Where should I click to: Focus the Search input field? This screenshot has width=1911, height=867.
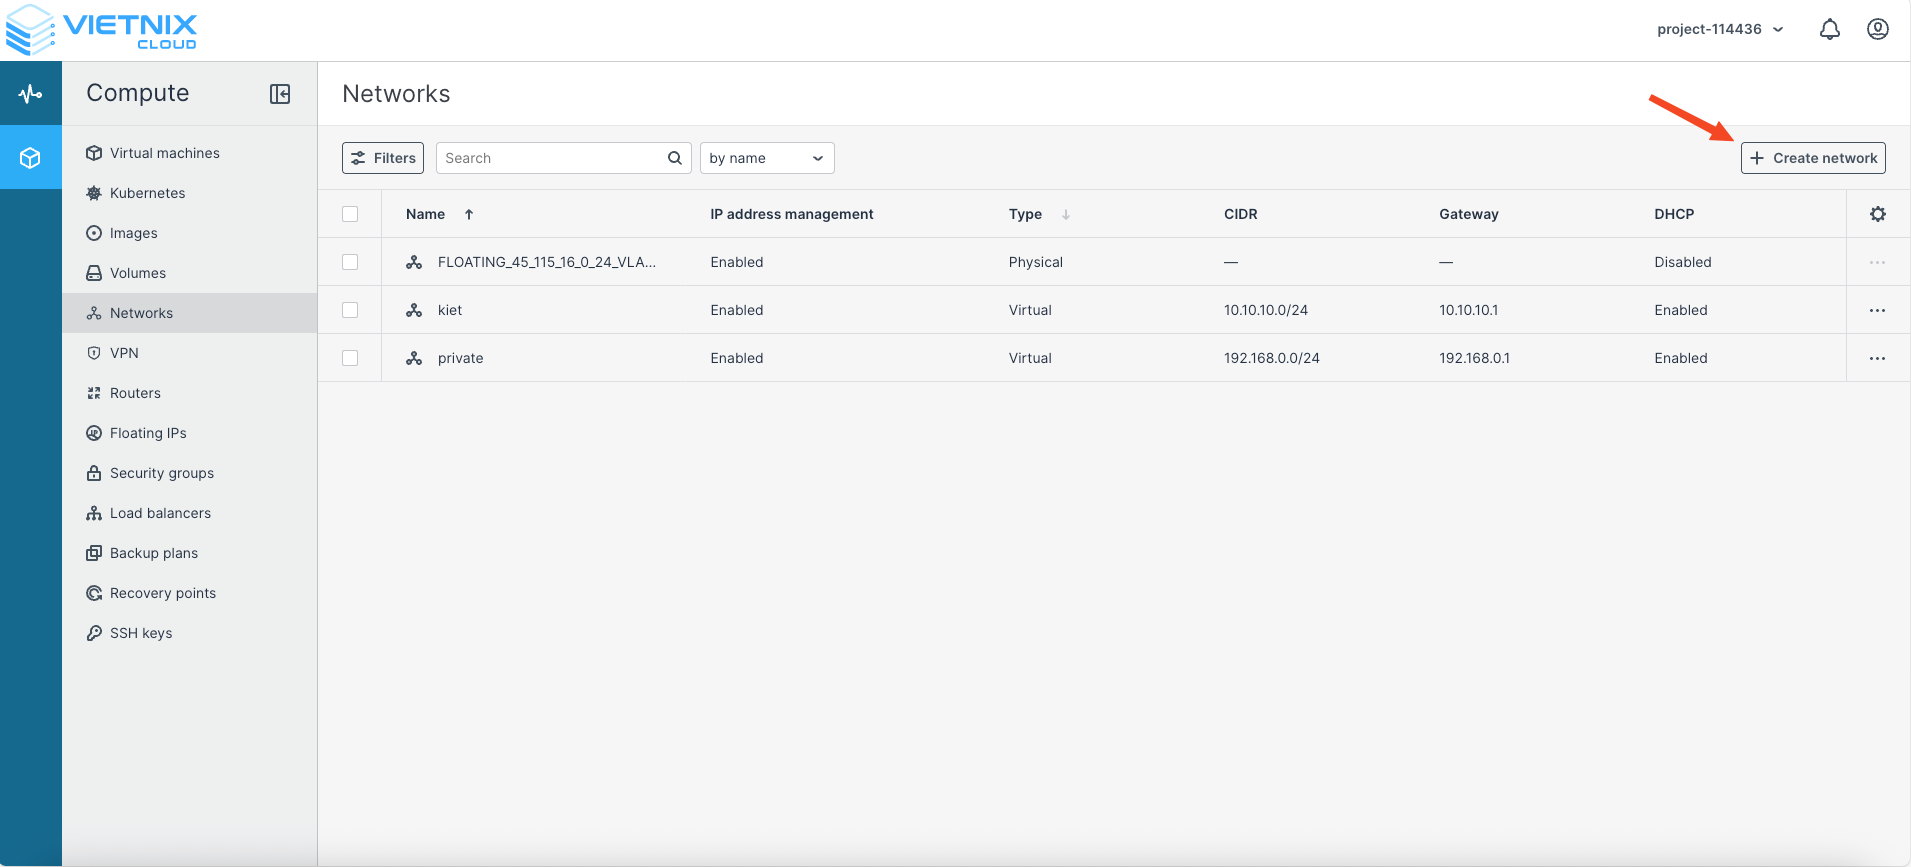point(552,158)
